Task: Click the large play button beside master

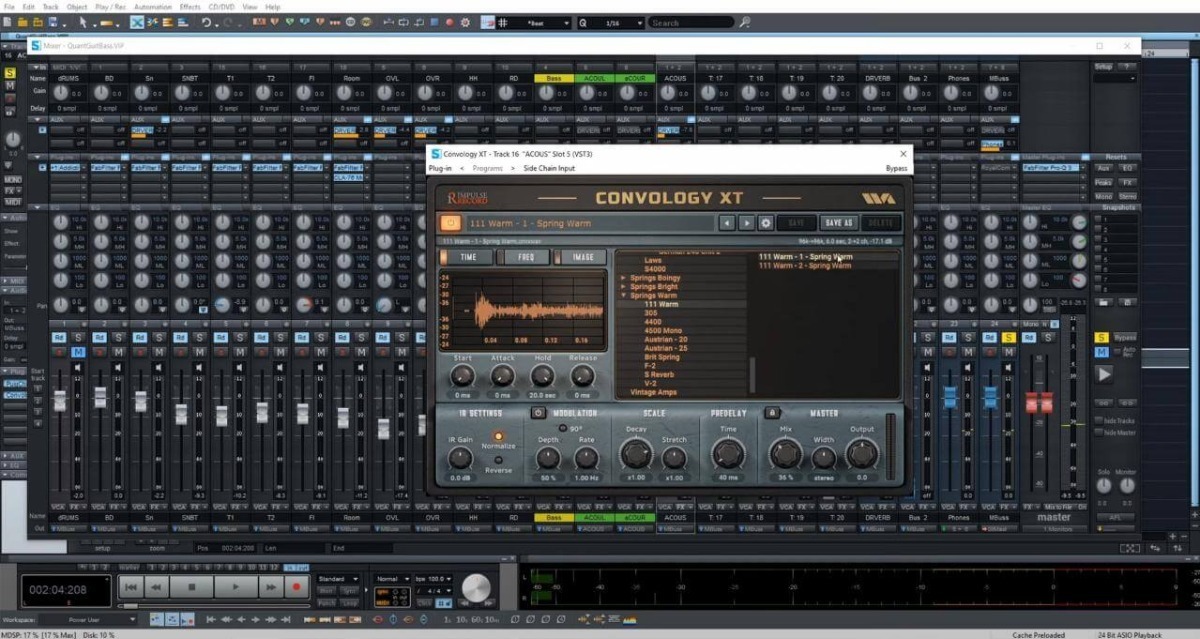Action: pyautogui.click(x=1104, y=374)
